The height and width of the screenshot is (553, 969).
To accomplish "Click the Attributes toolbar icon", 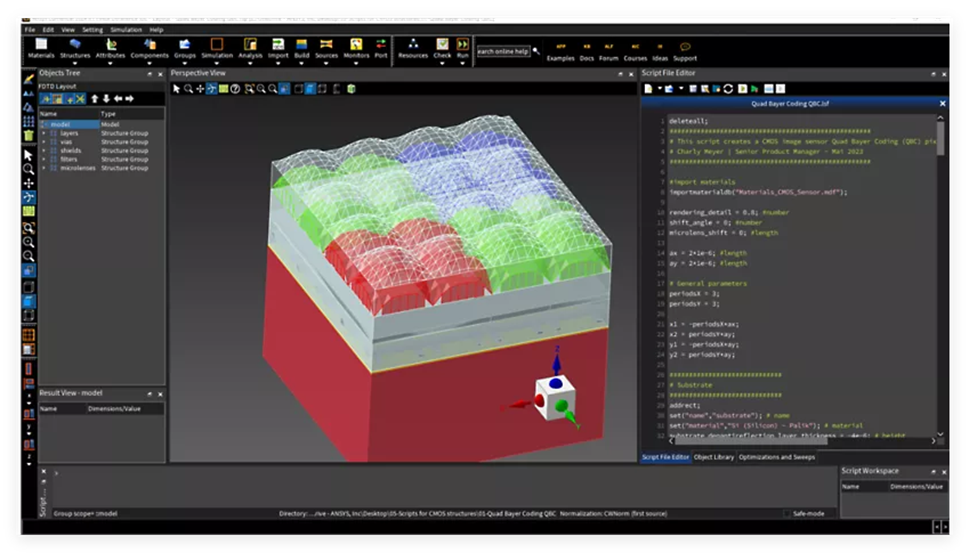I will (111, 44).
